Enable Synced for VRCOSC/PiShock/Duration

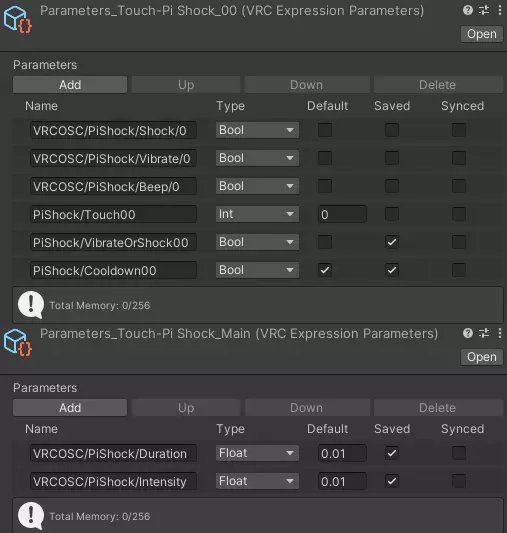[459, 453]
